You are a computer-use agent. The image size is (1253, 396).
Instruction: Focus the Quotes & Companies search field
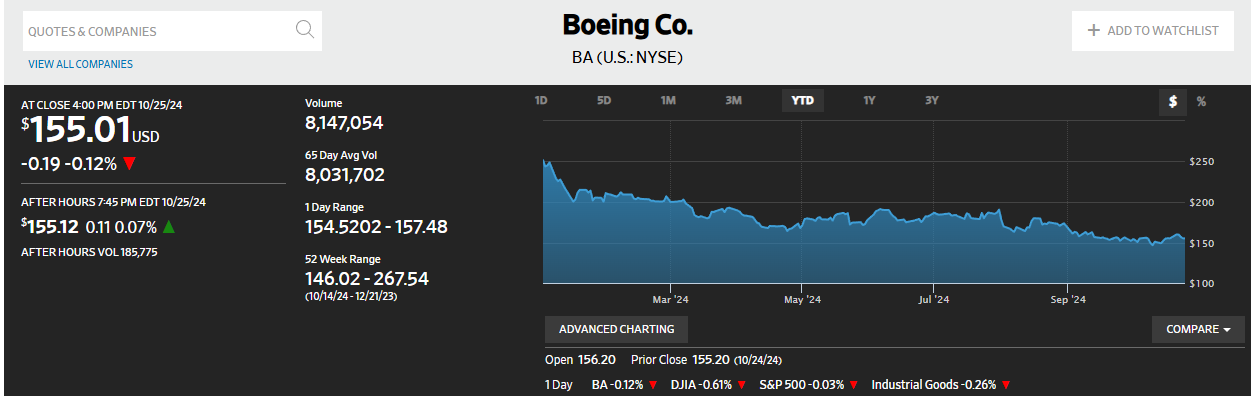click(x=172, y=31)
